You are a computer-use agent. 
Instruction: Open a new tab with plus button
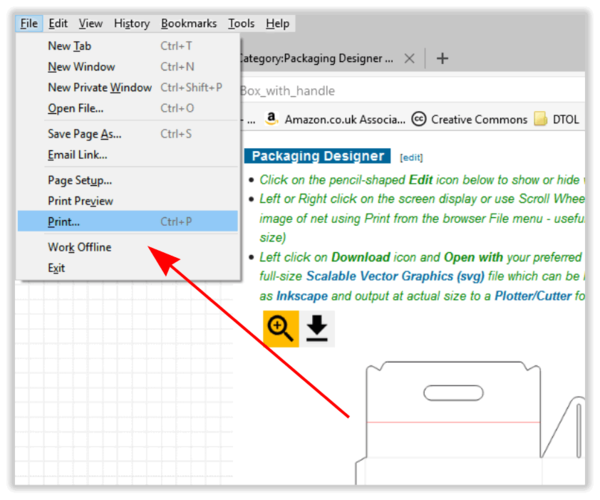(442, 59)
